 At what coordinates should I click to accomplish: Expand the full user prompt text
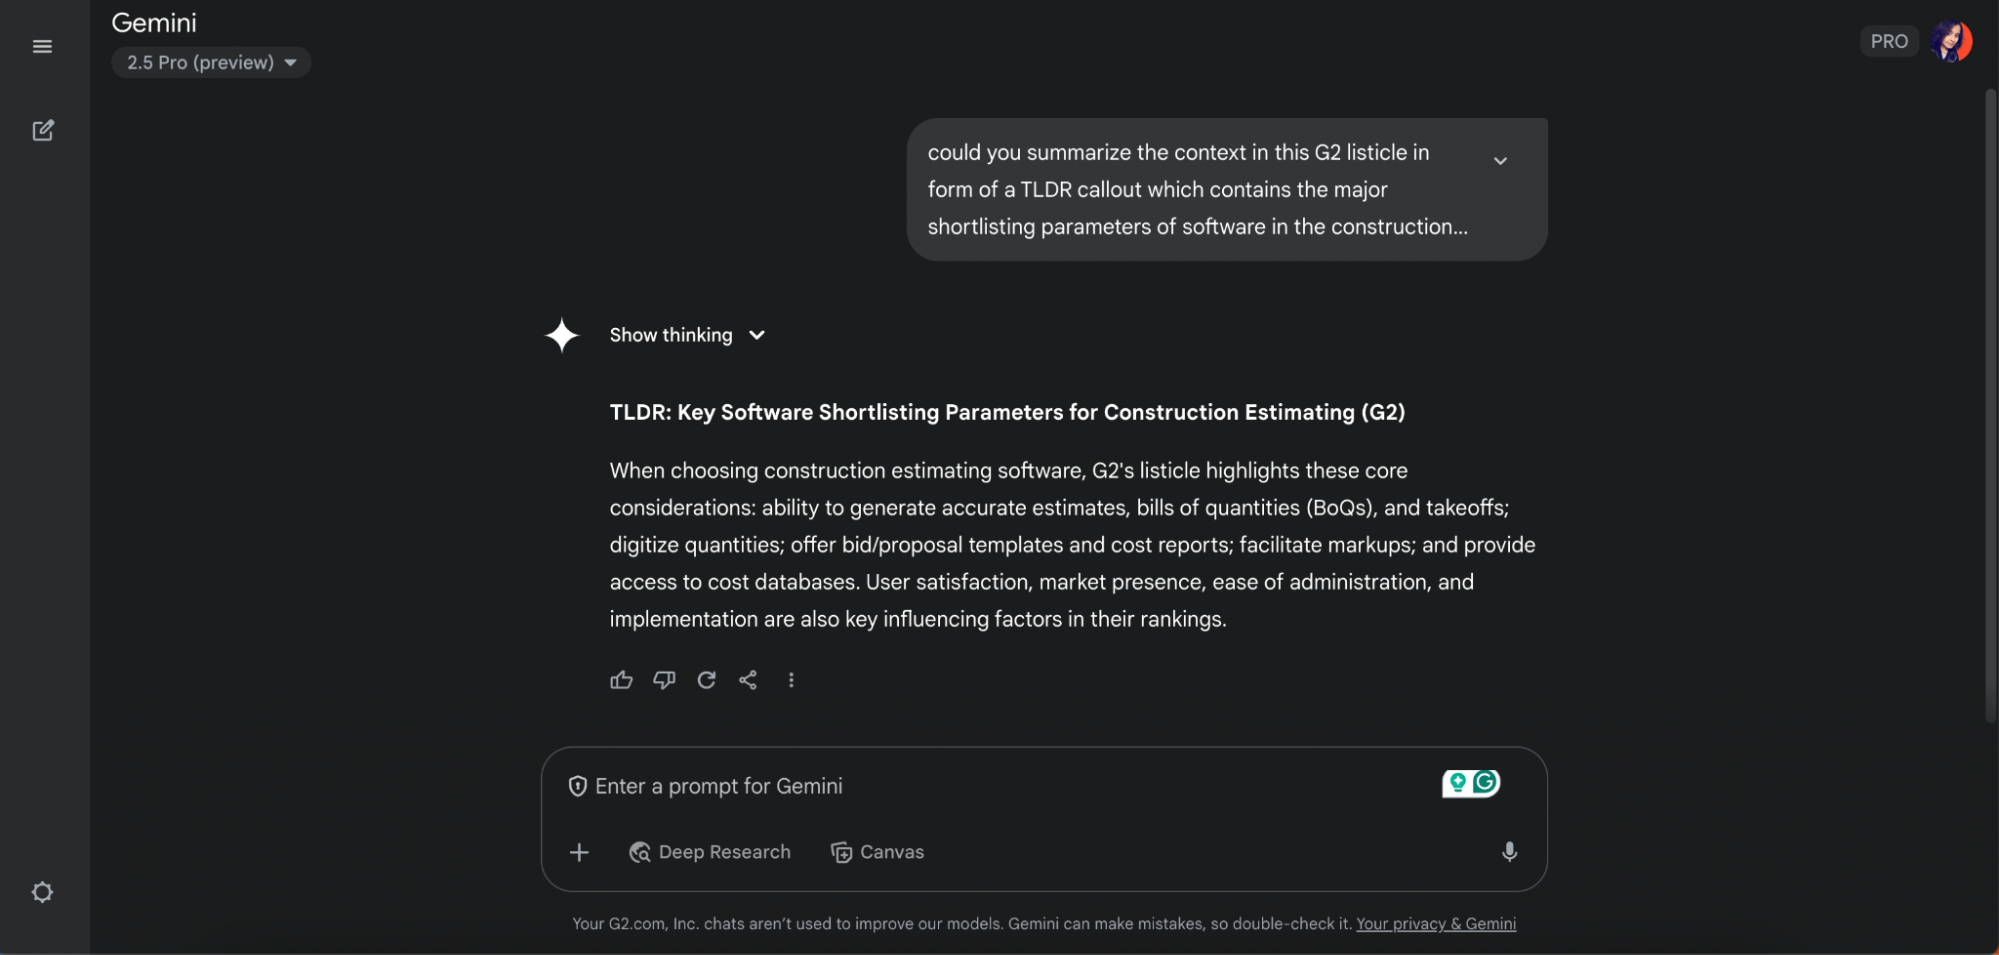pos(1500,160)
